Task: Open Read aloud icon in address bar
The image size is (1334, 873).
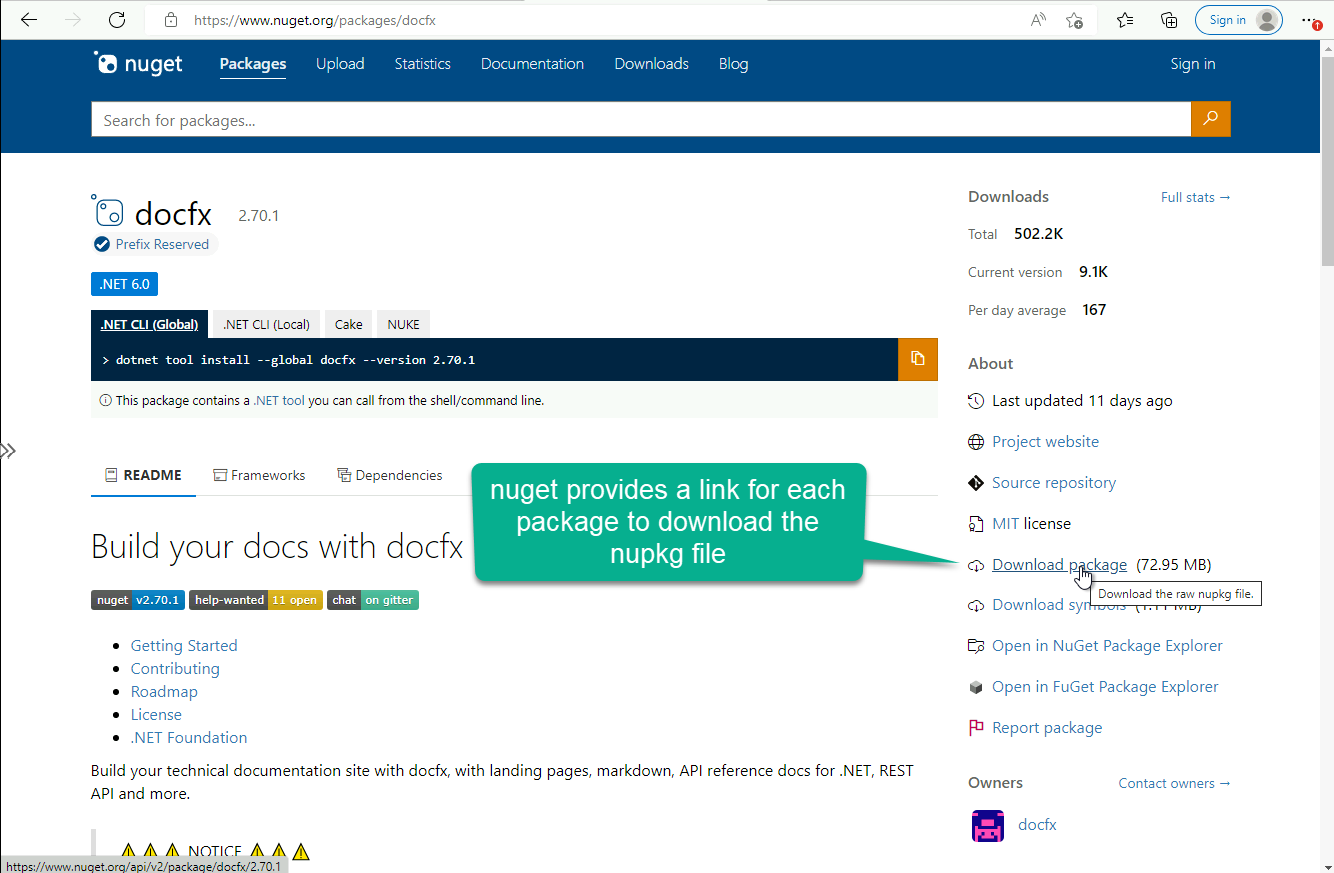Action: [x=1039, y=20]
